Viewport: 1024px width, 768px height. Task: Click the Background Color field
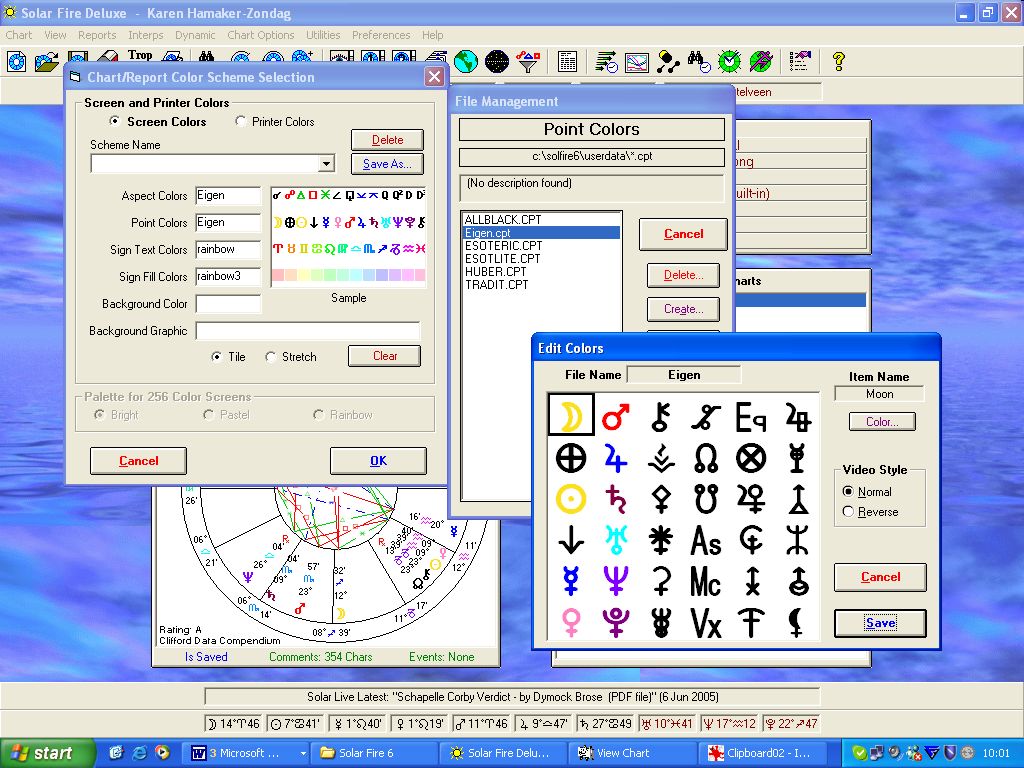(228, 304)
